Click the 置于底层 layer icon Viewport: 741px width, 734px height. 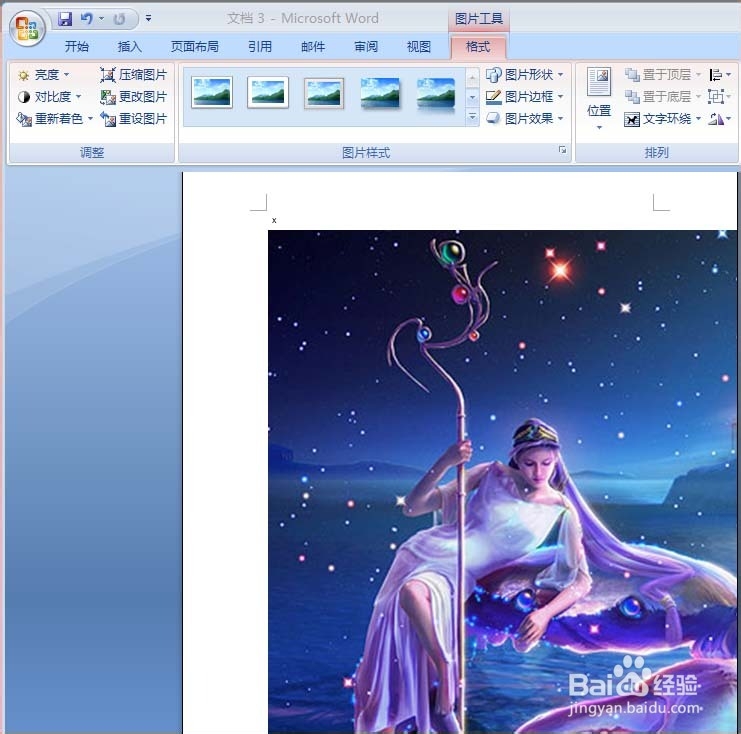[x=632, y=97]
